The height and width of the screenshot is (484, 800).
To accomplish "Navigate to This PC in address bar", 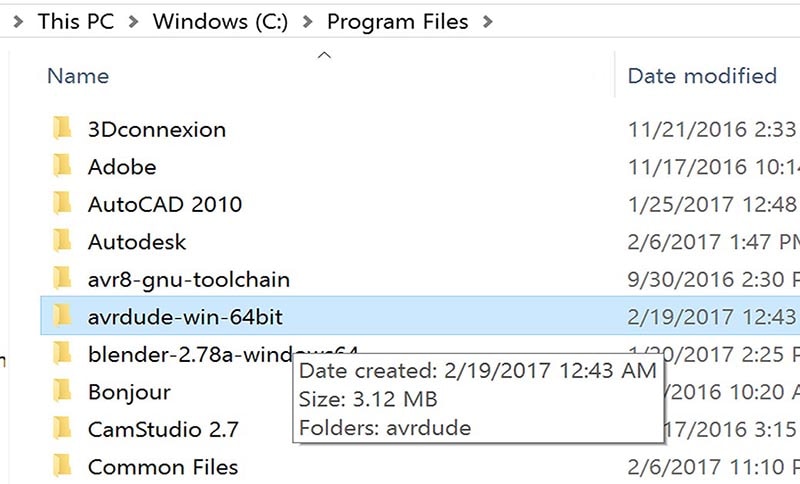I will point(76,21).
